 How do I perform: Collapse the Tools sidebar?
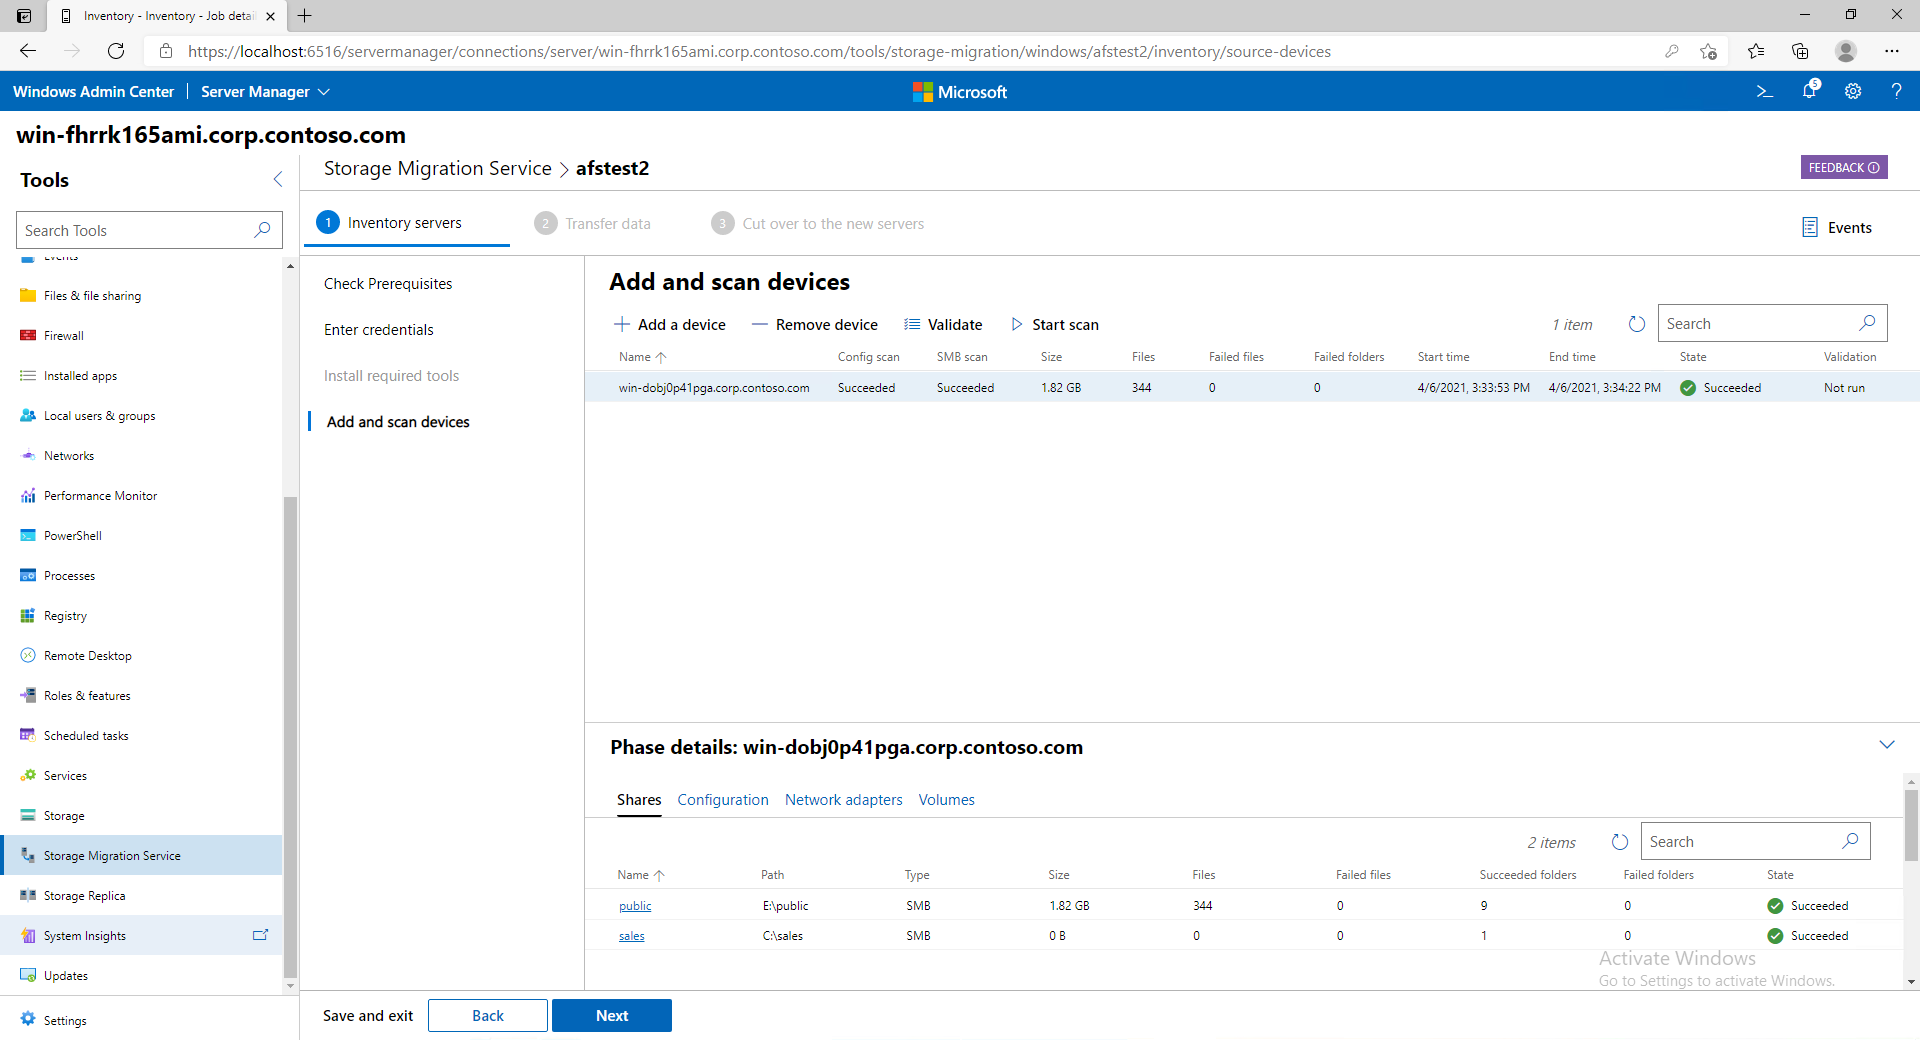[278, 179]
